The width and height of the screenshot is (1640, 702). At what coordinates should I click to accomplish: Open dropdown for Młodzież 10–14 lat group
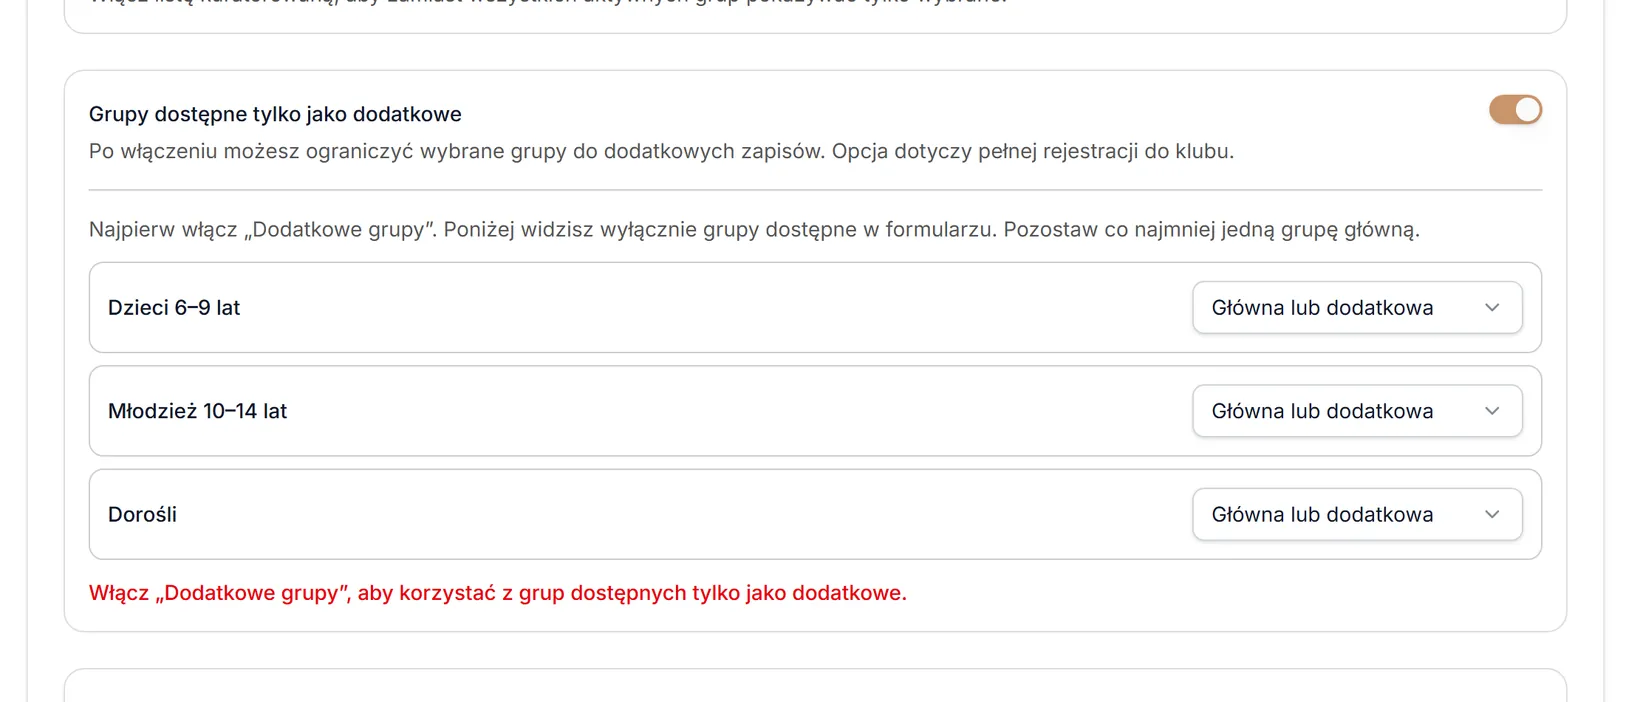1357,411
